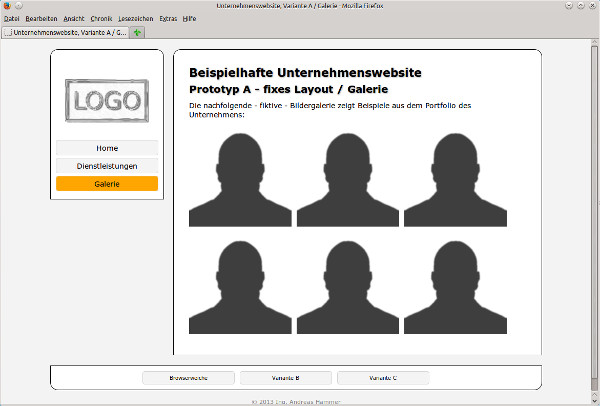Click the round pin button beside the Firefox icon
The height and width of the screenshot is (406, 600).
[19, 6]
